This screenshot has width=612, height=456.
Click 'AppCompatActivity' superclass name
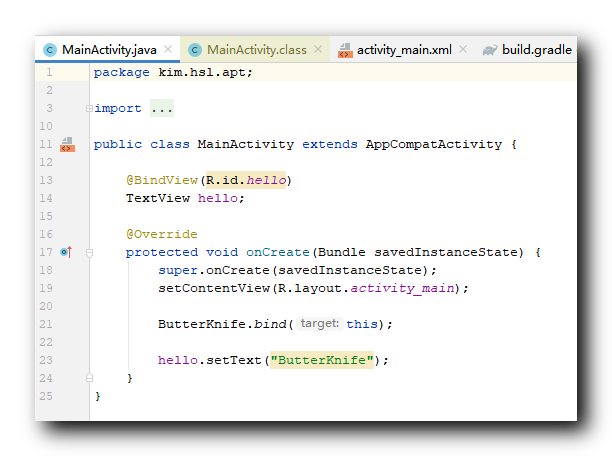click(x=434, y=144)
